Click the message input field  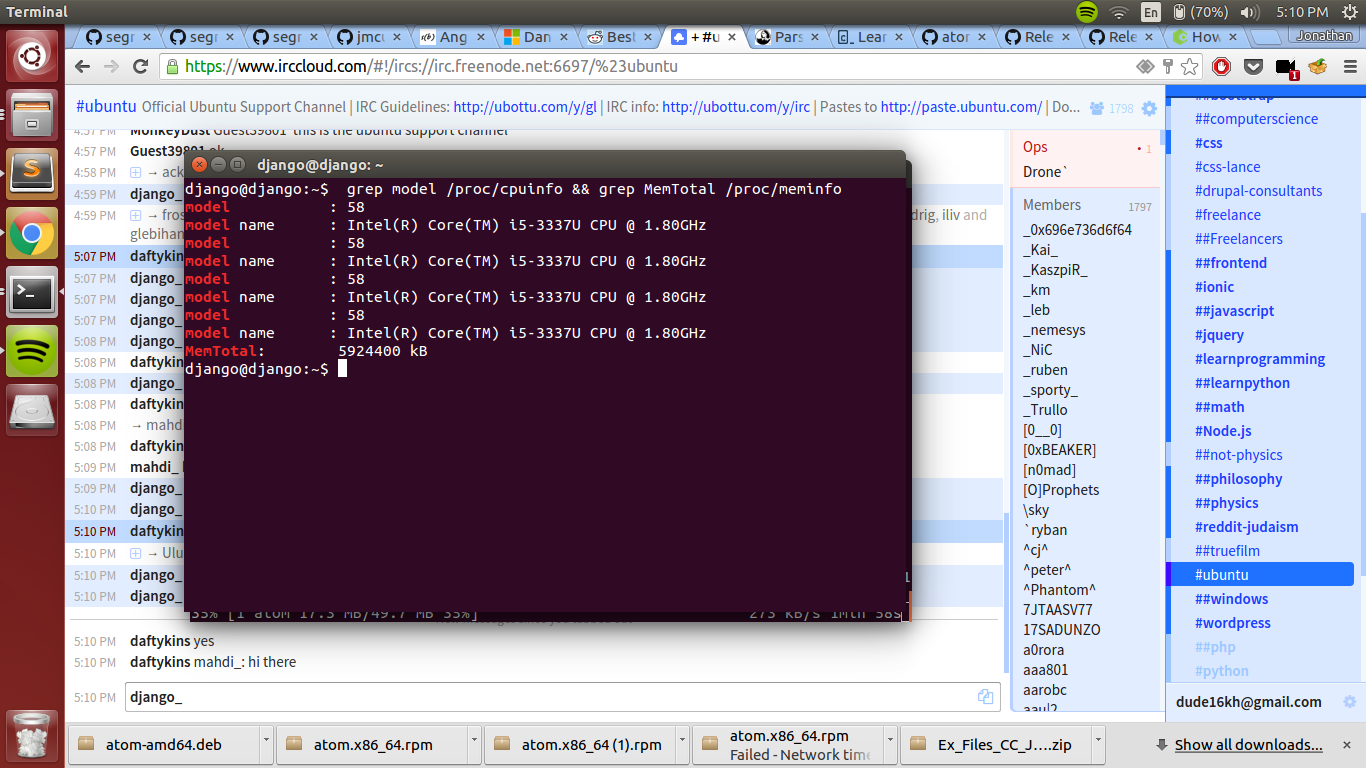(x=548, y=697)
